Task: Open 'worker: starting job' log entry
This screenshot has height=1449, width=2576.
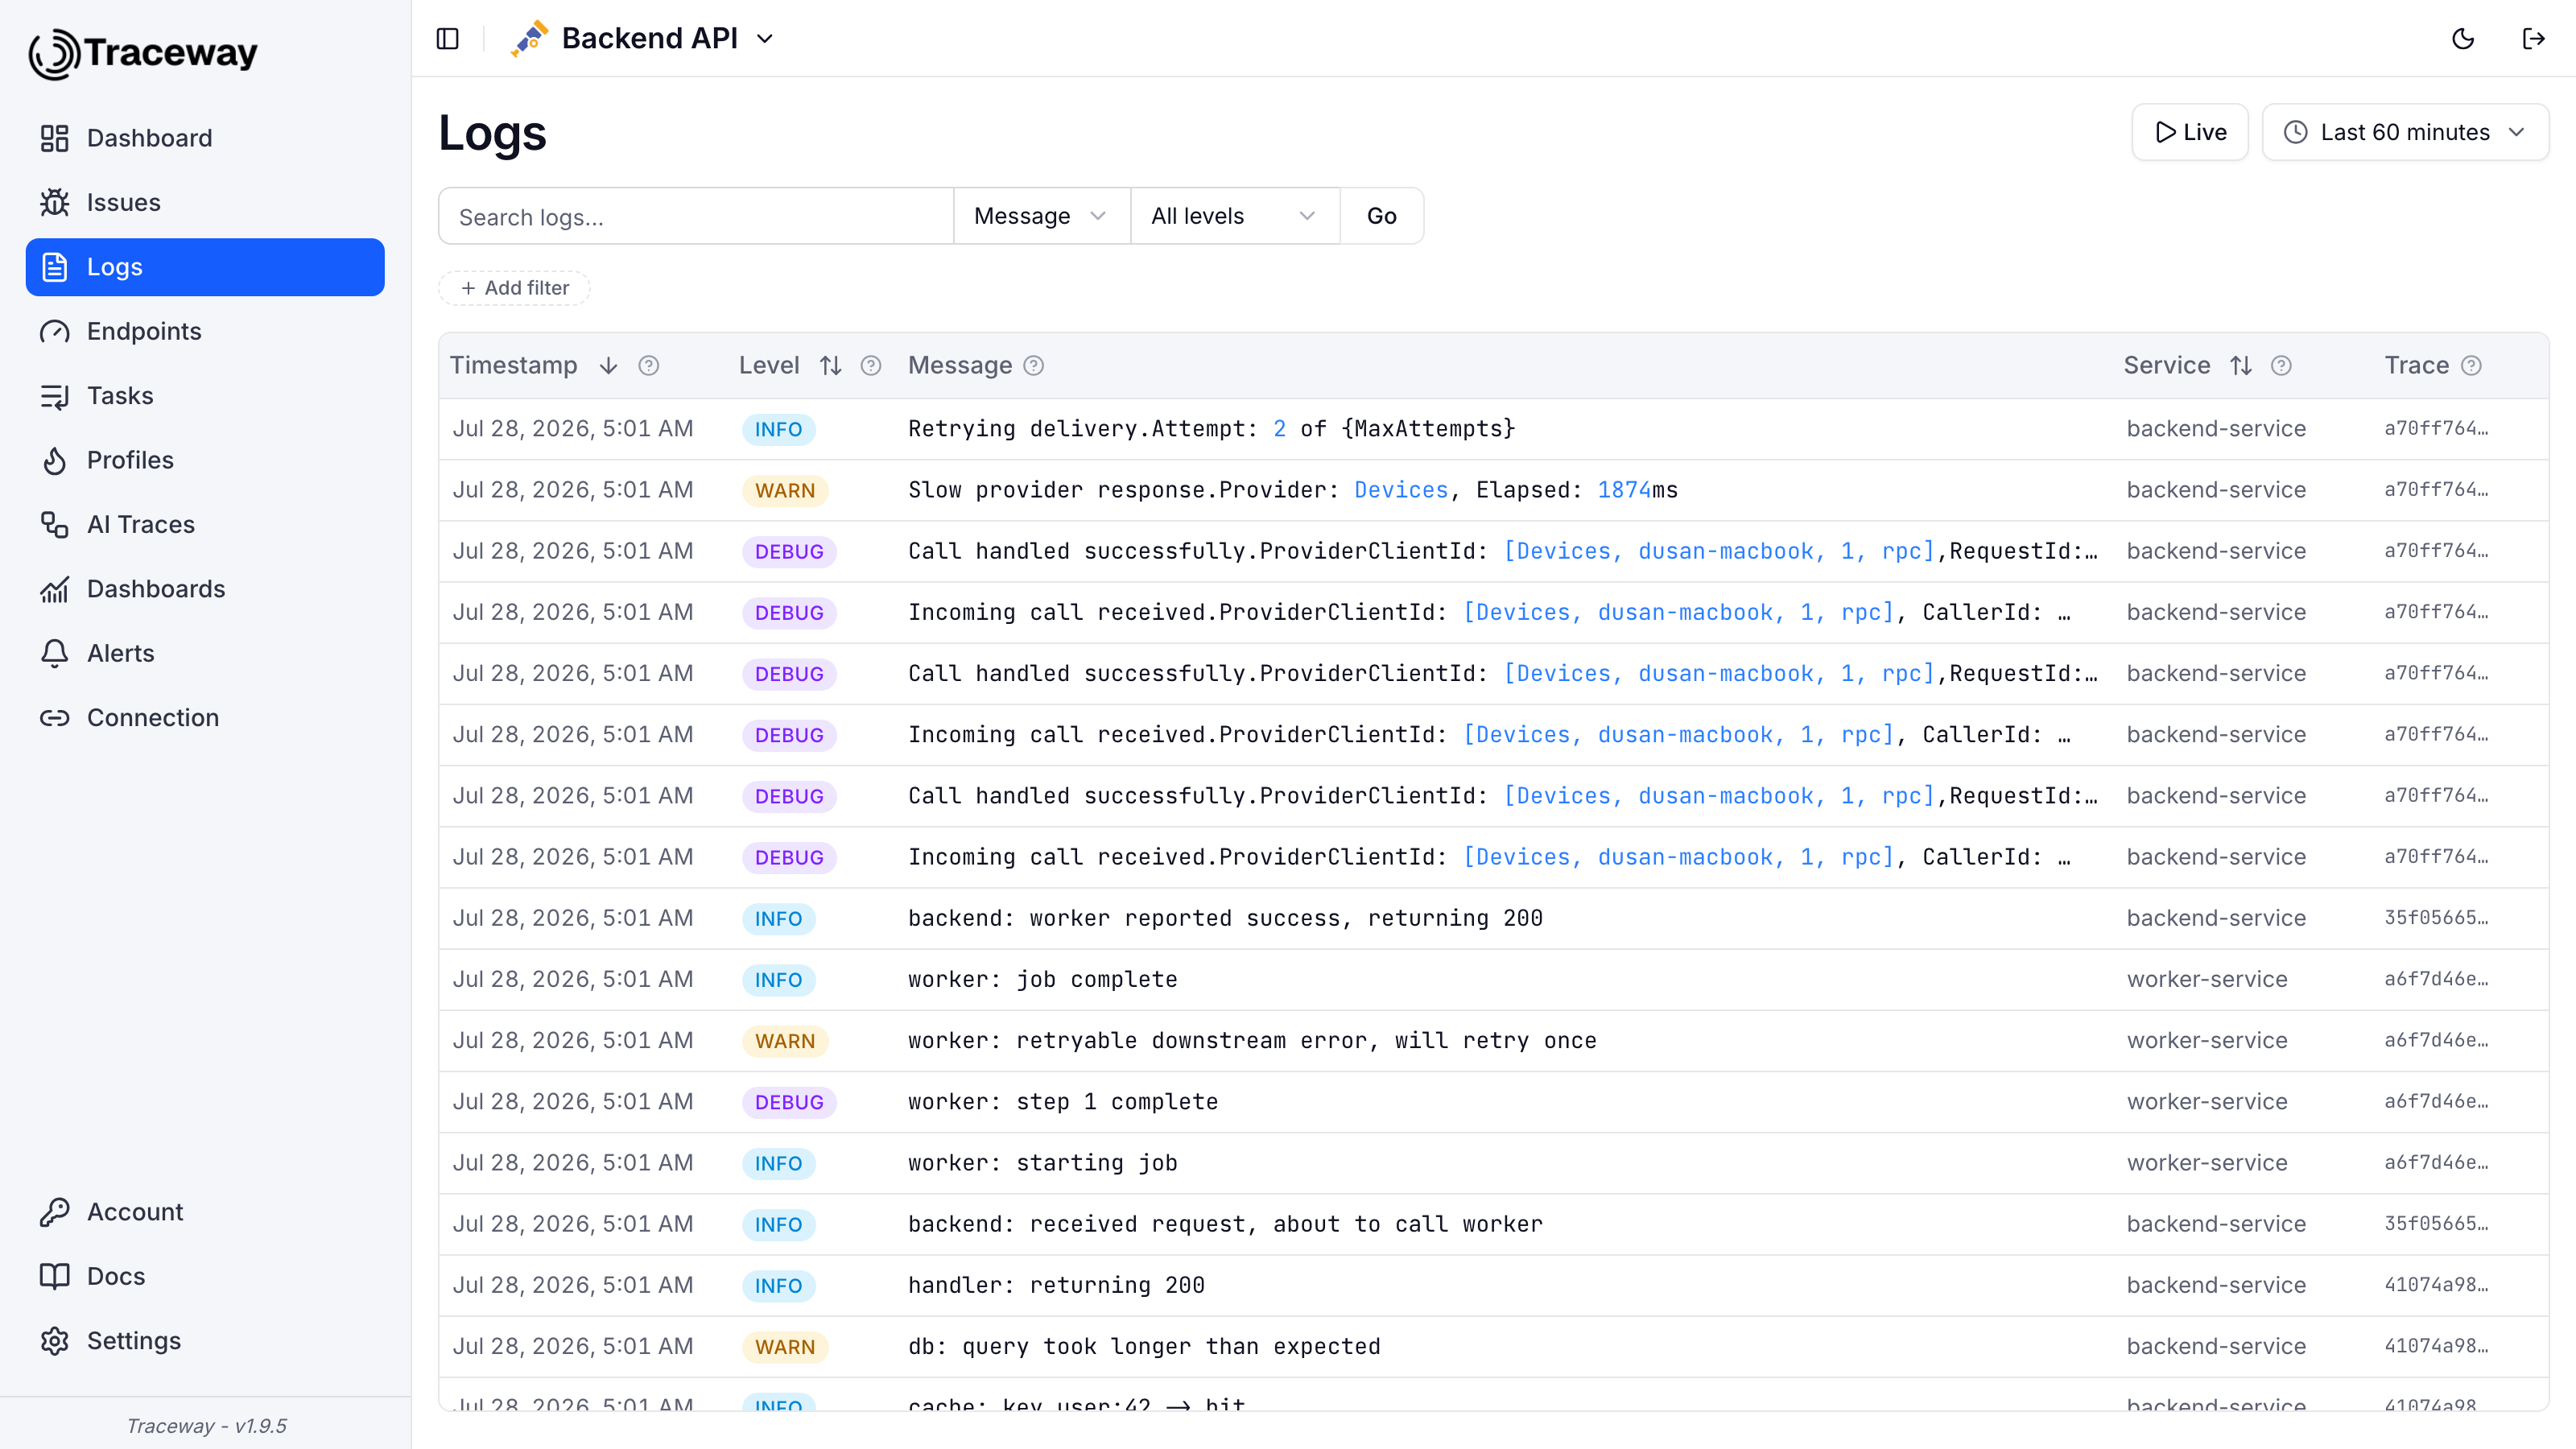Action: point(1494,1163)
